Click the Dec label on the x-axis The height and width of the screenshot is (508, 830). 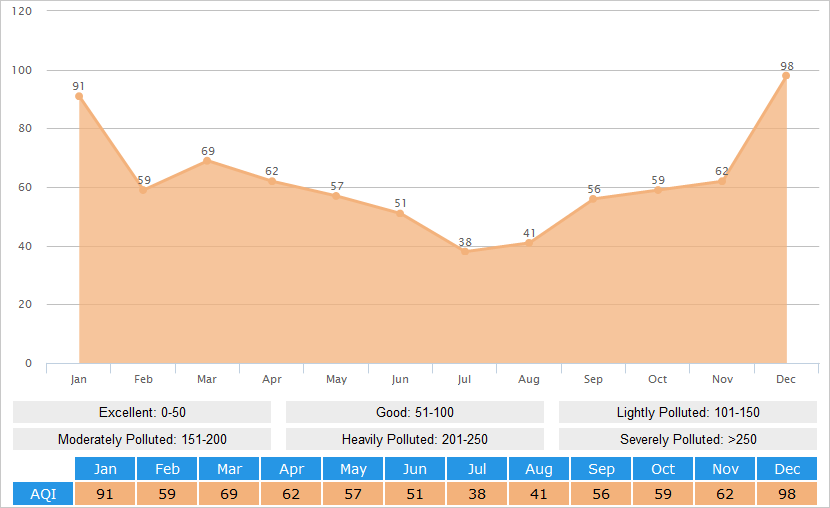coord(786,379)
